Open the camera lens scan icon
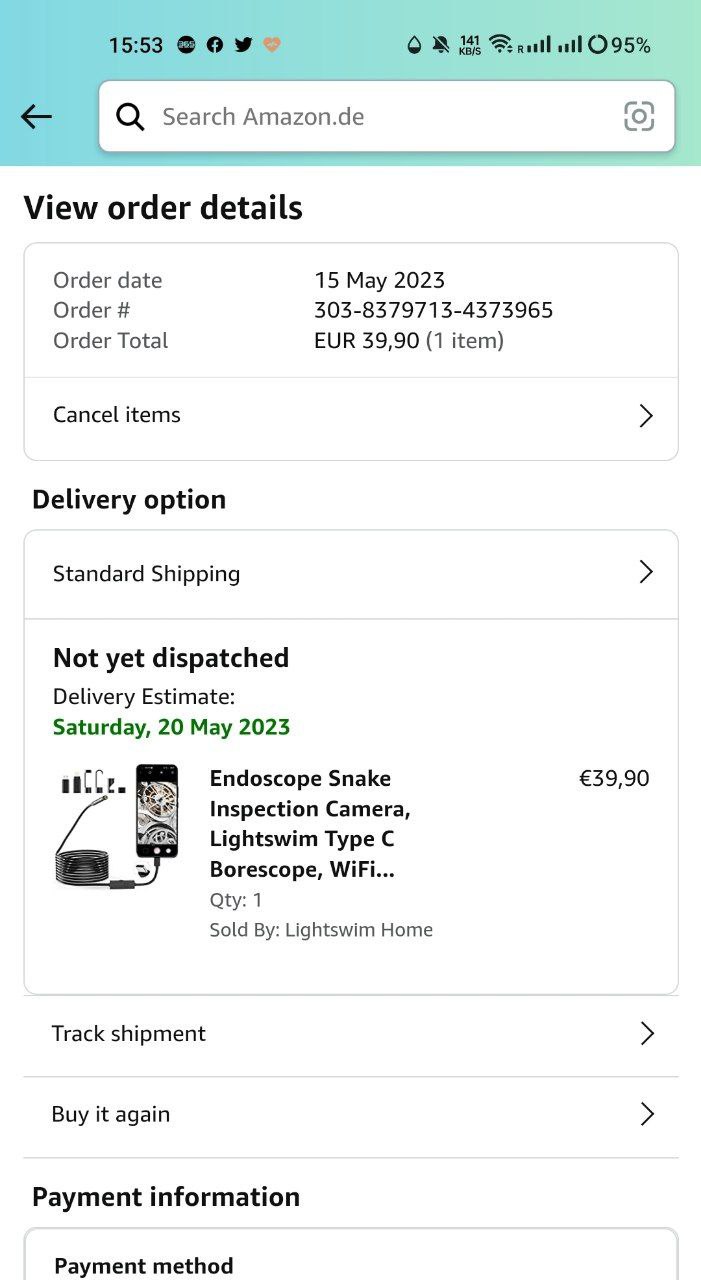This screenshot has width=701, height=1280. (x=639, y=117)
